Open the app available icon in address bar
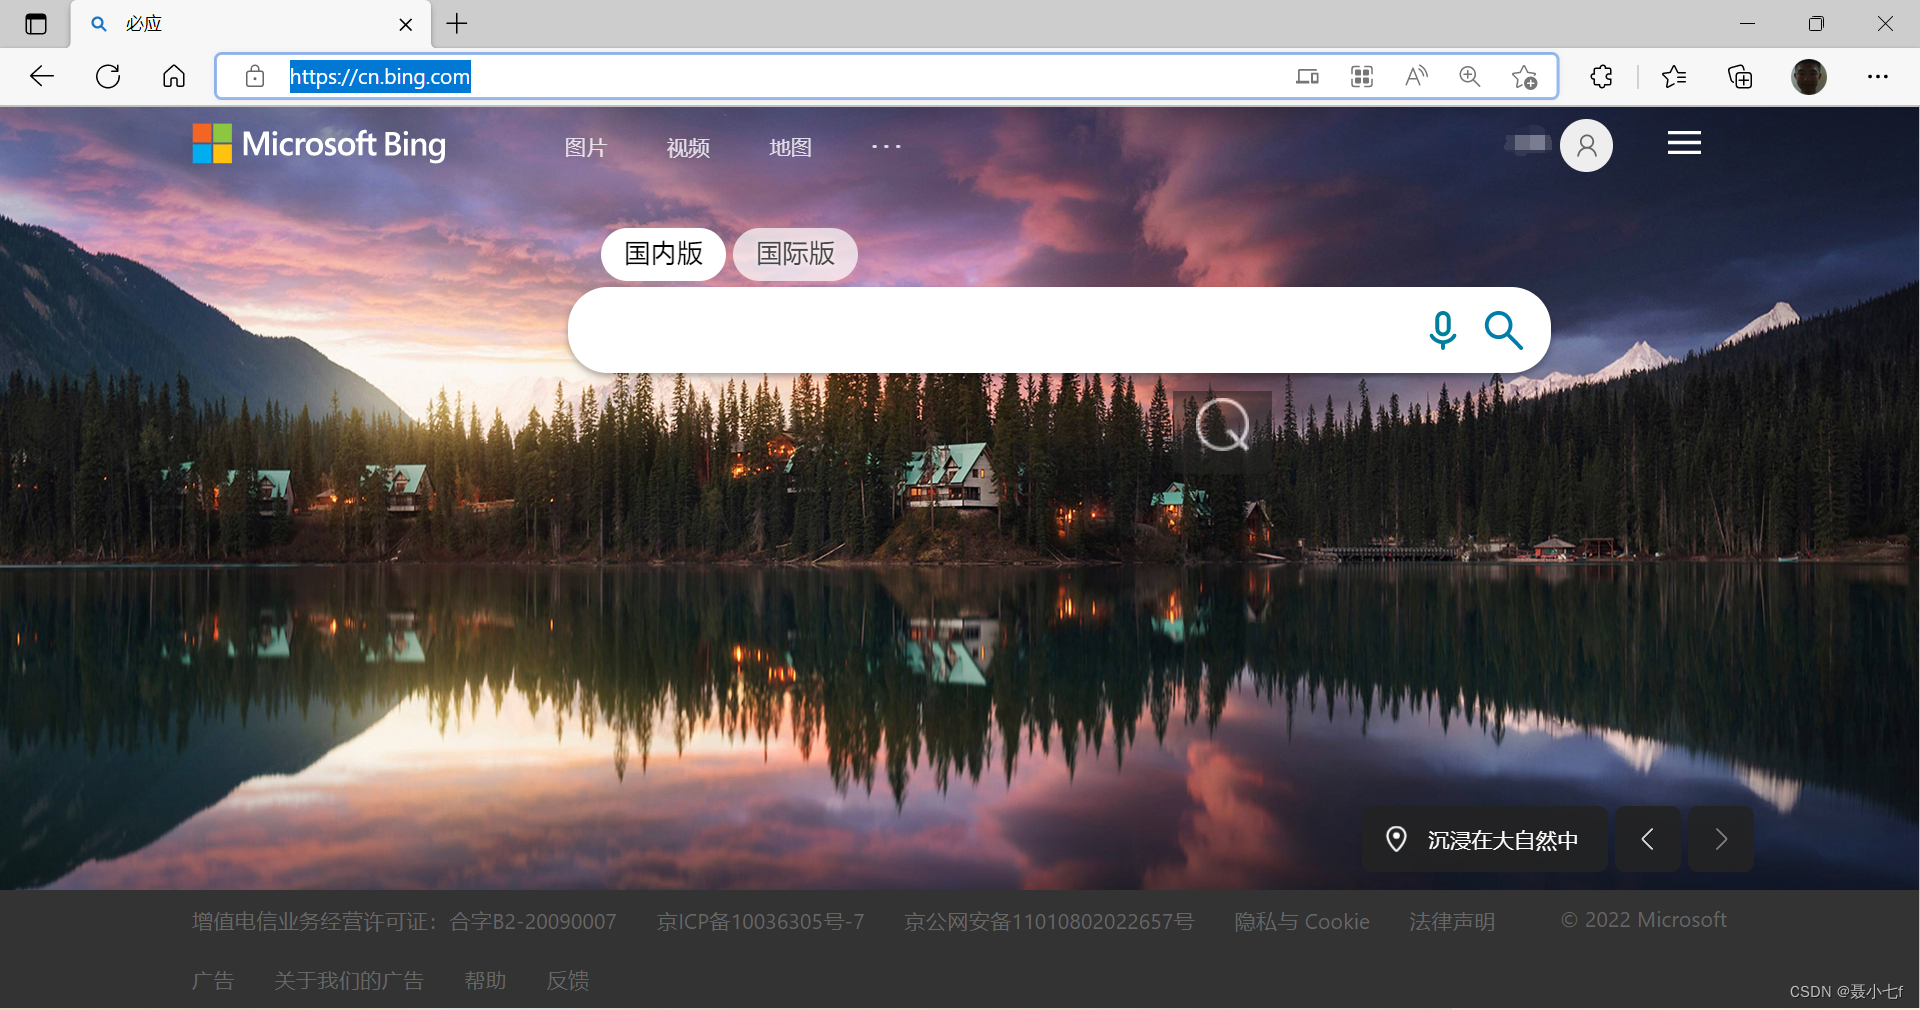Image resolution: width=1920 pixels, height=1010 pixels. click(x=1307, y=76)
